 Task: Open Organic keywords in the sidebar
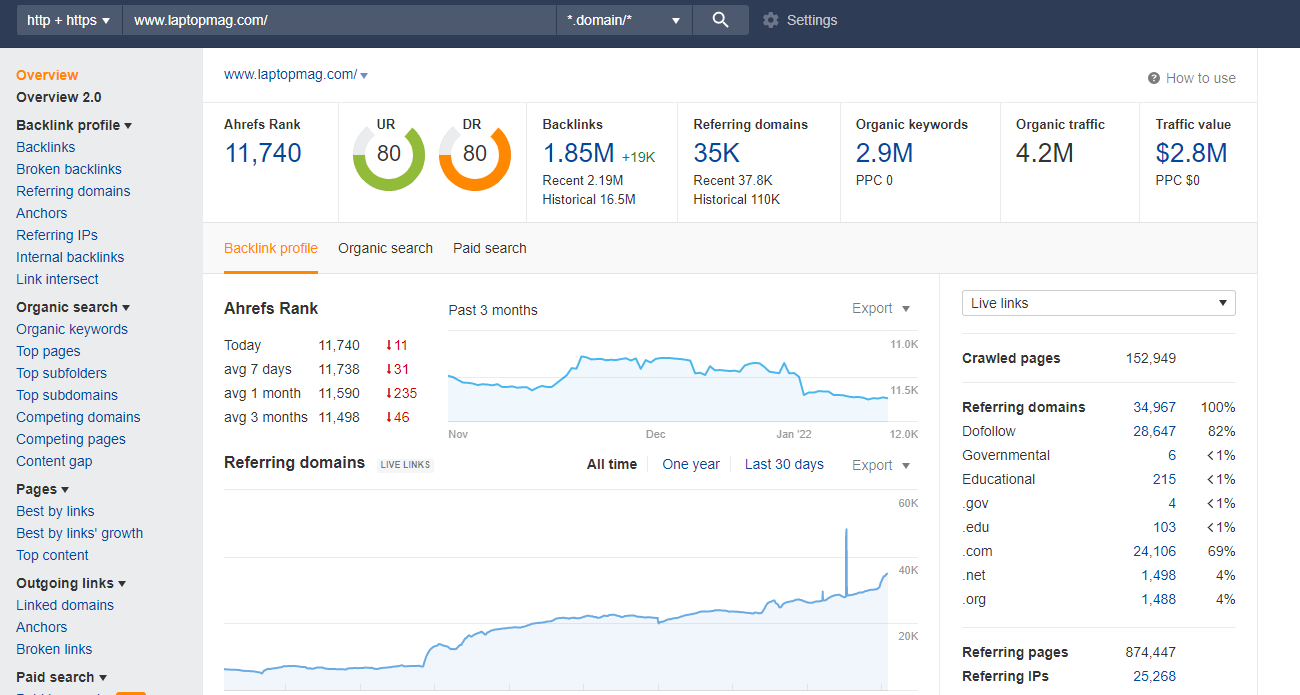coord(72,329)
